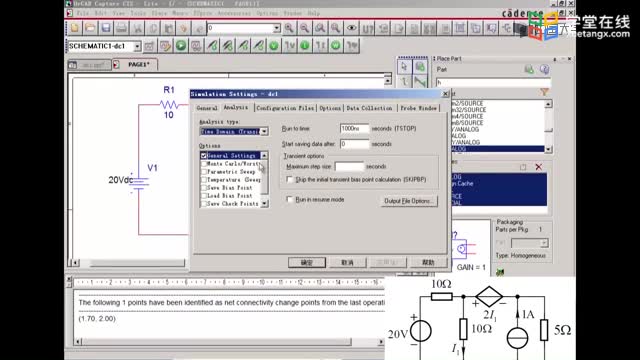Image resolution: width=640 pixels, height=360 pixels.
Task: Click the eye-shaped toolbar icon
Action: (351, 28)
